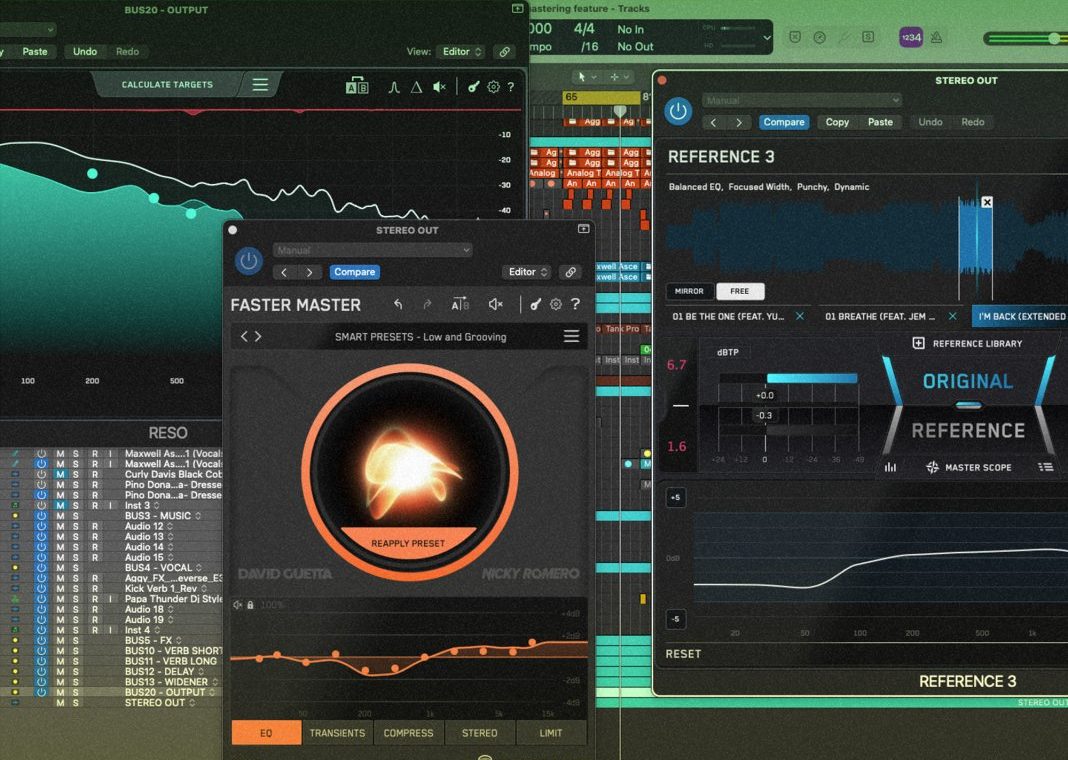
Task: Open Faster Master settings gear
Action: [556, 304]
